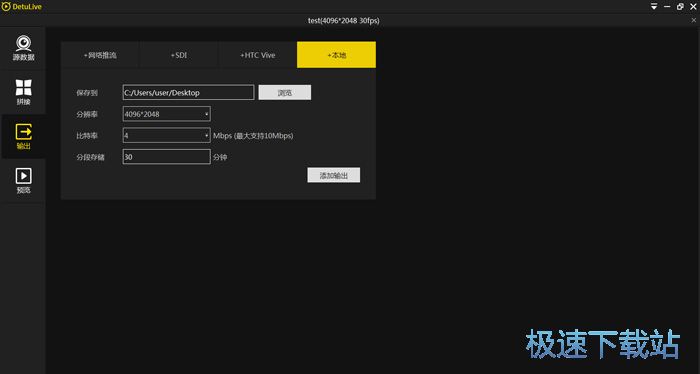The height and width of the screenshot is (374, 700).
Task: Restore the window with the restore icon
Action: 680,7
